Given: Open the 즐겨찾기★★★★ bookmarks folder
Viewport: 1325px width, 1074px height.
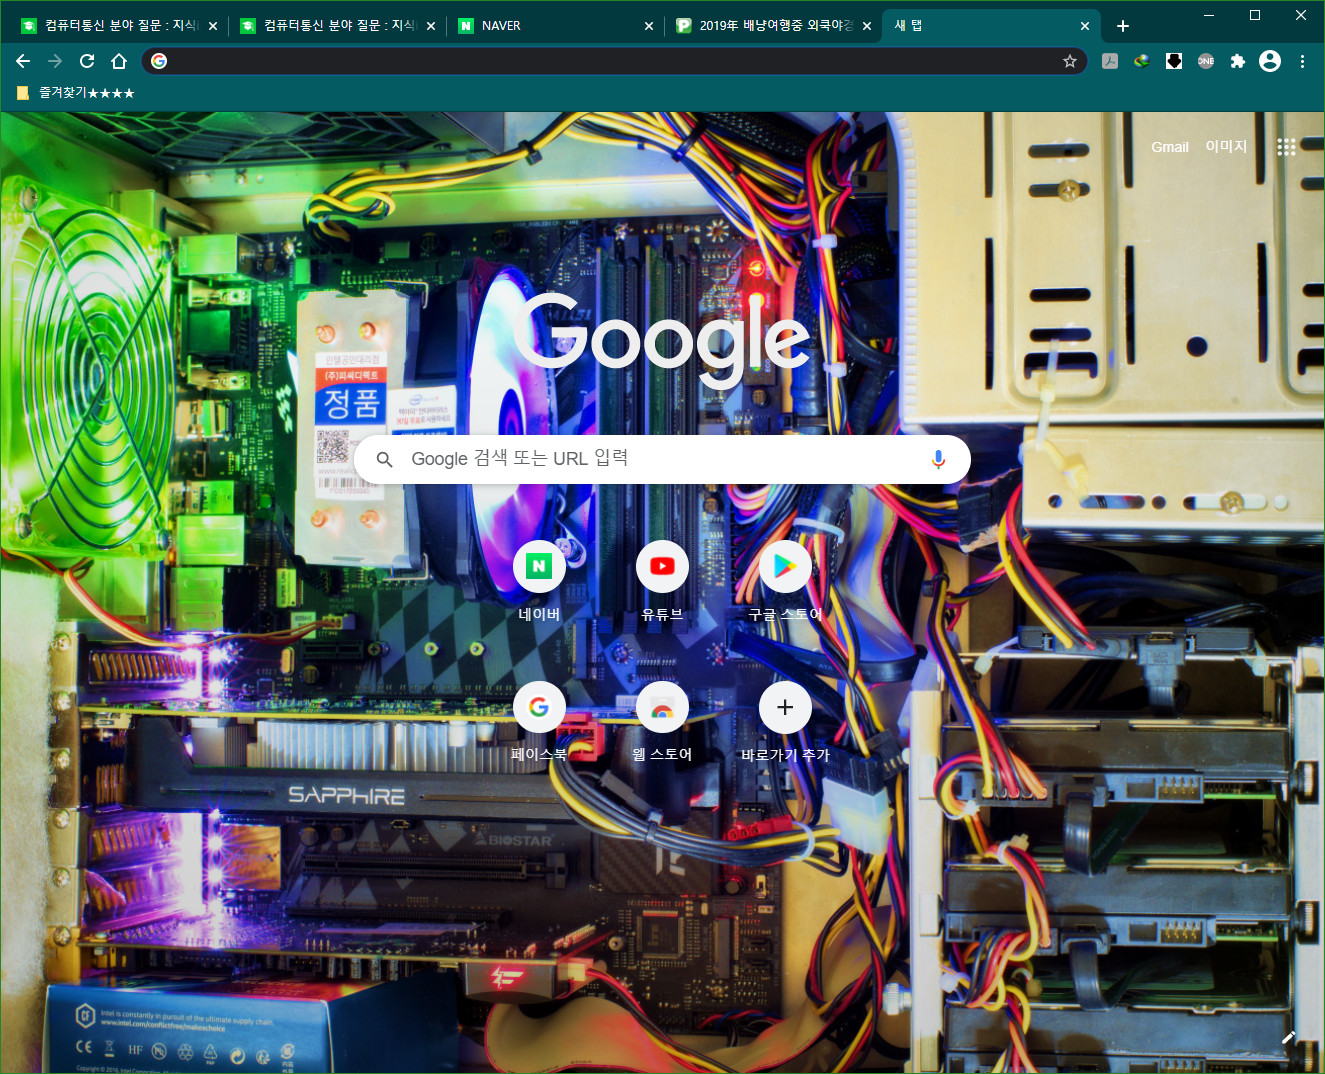Looking at the screenshot, I should (76, 93).
